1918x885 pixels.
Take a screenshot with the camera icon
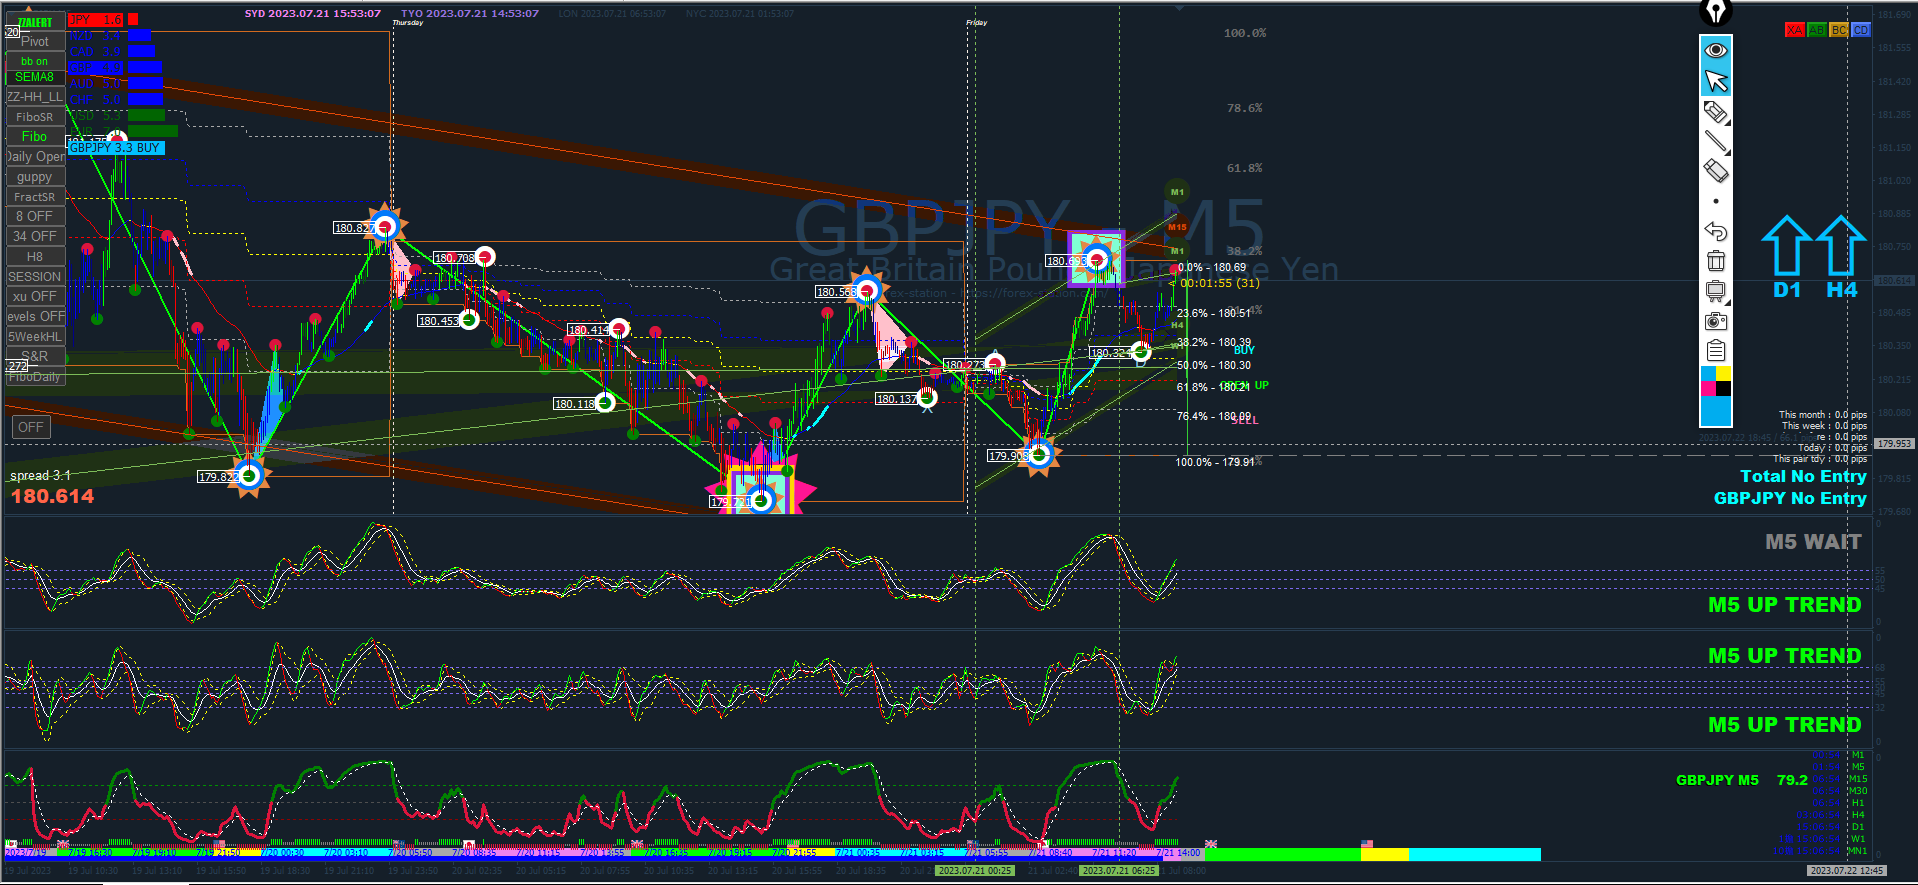1716,321
